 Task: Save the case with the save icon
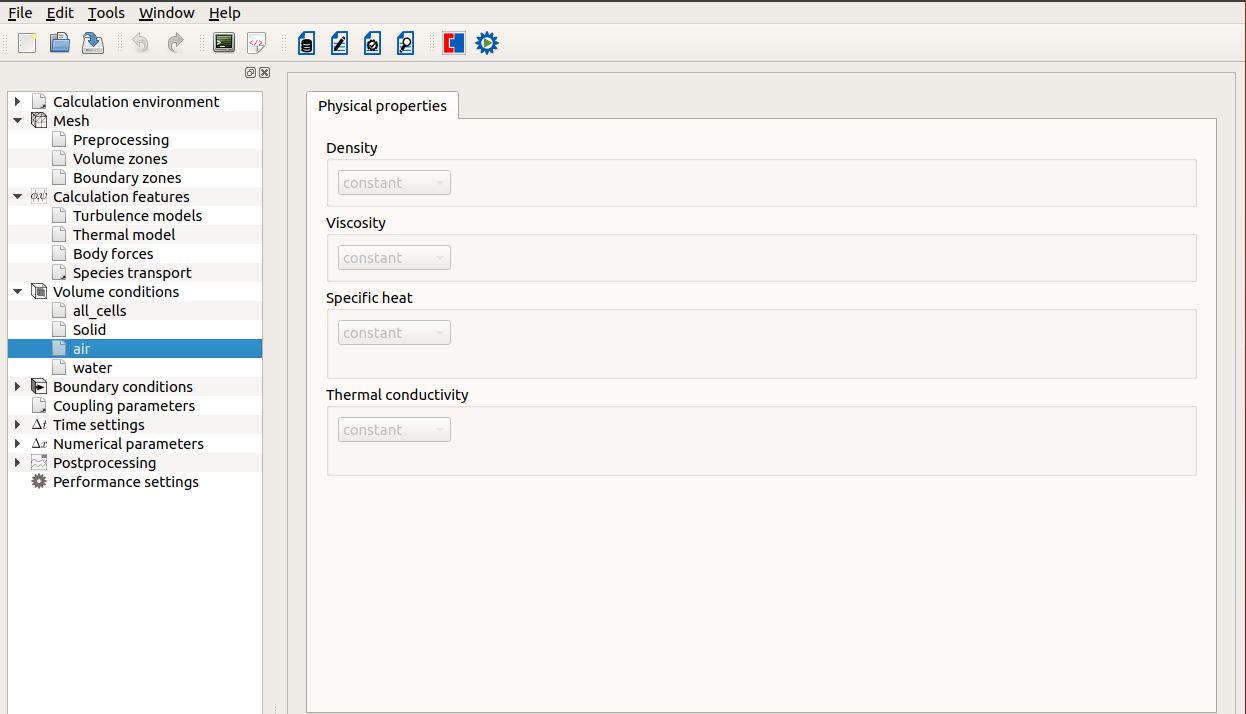click(93, 43)
